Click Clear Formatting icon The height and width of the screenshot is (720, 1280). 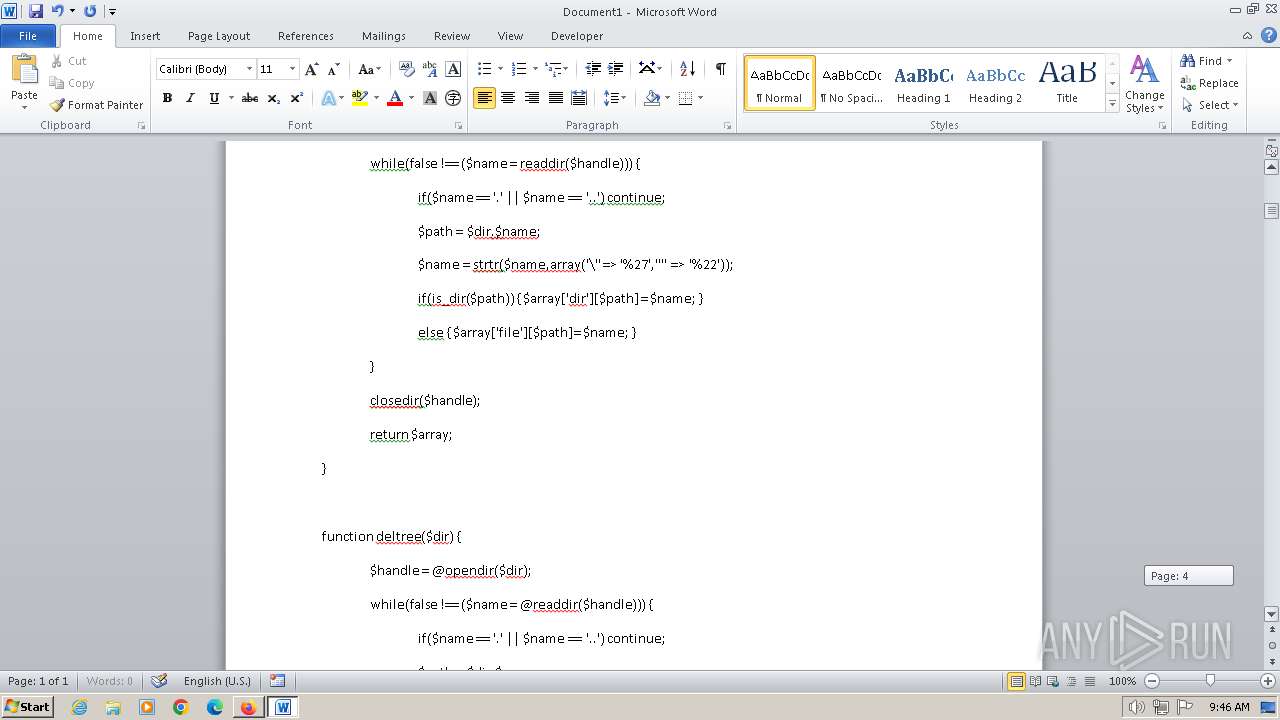pos(406,69)
